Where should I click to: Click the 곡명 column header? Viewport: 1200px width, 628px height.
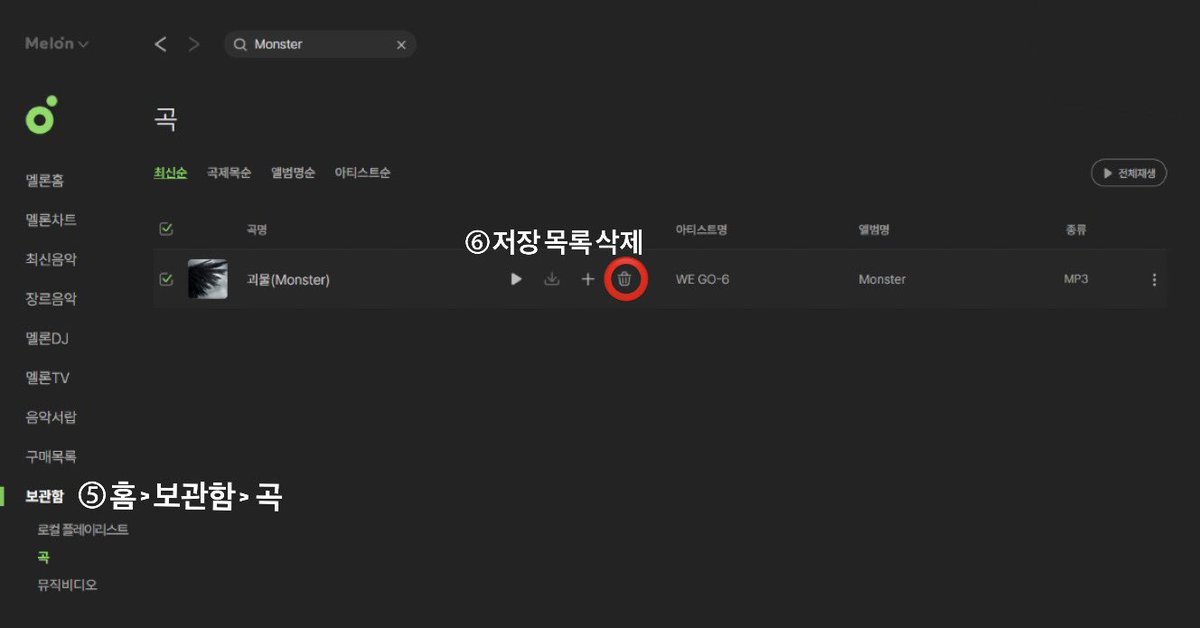[256, 230]
